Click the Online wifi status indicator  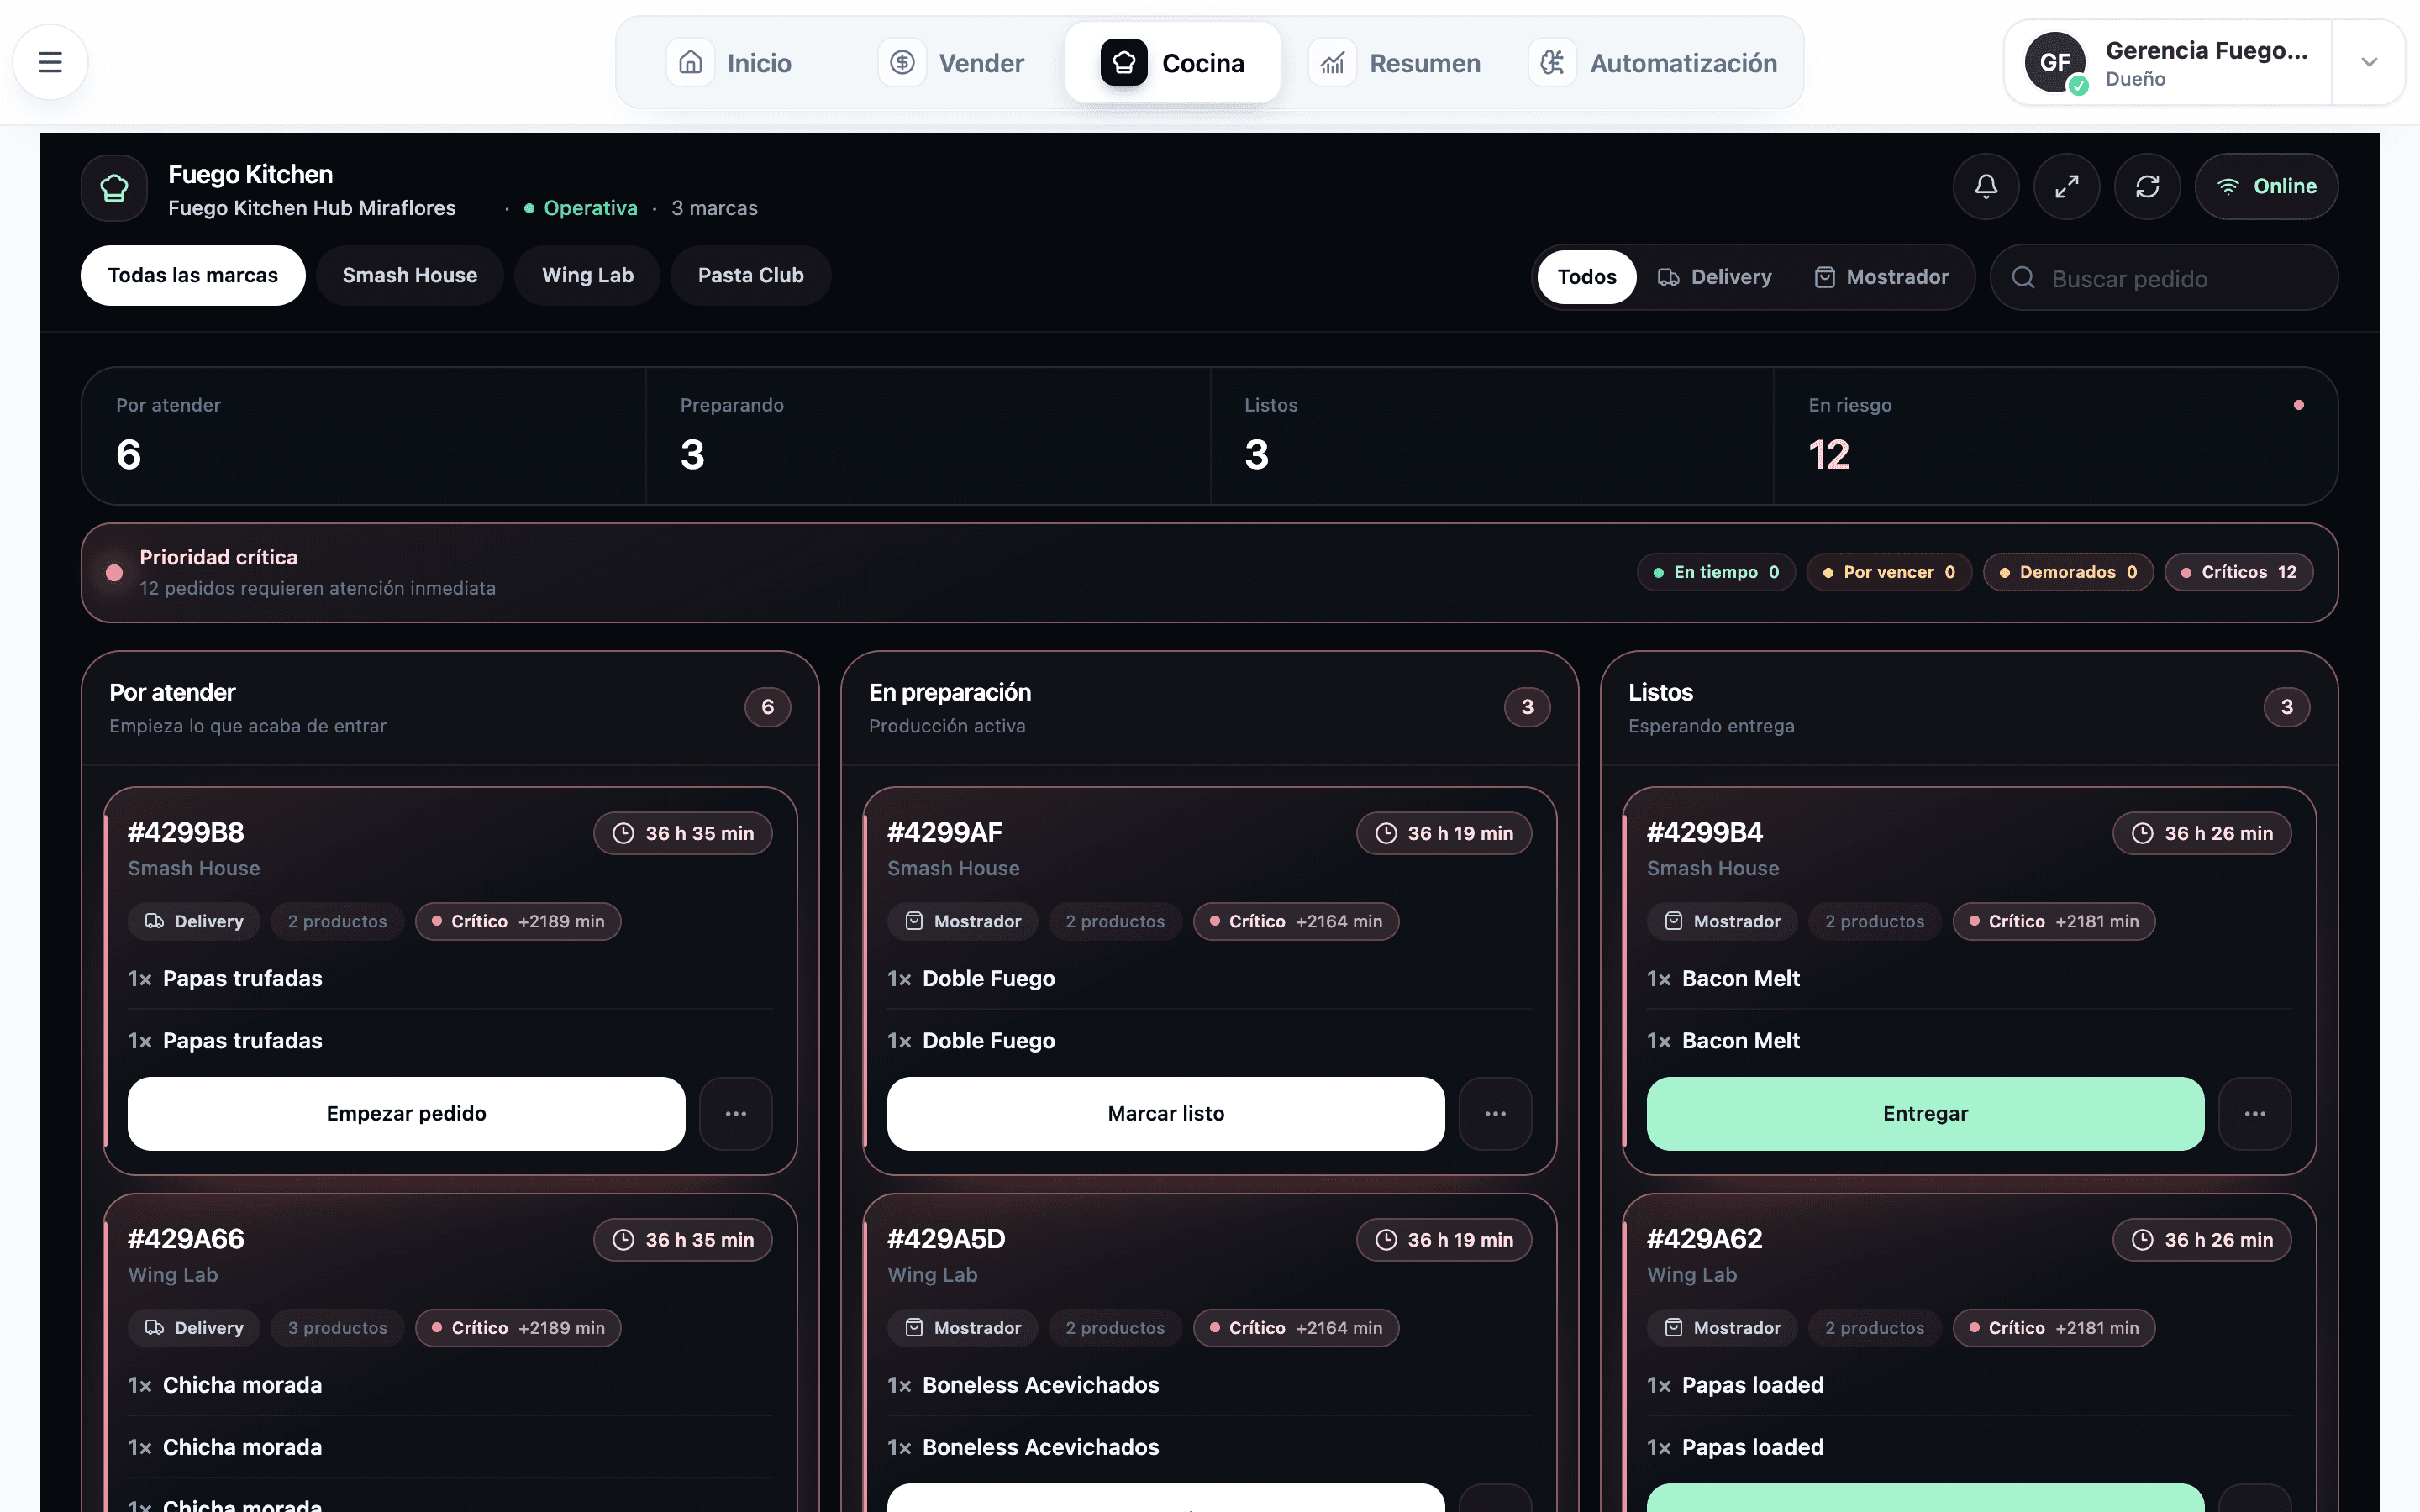coord(2266,186)
